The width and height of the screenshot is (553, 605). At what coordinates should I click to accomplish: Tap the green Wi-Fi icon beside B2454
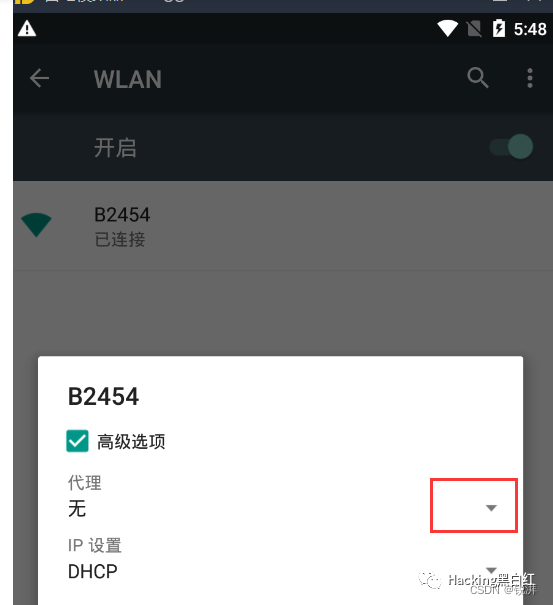pyautogui.click(x=36, y=225)
